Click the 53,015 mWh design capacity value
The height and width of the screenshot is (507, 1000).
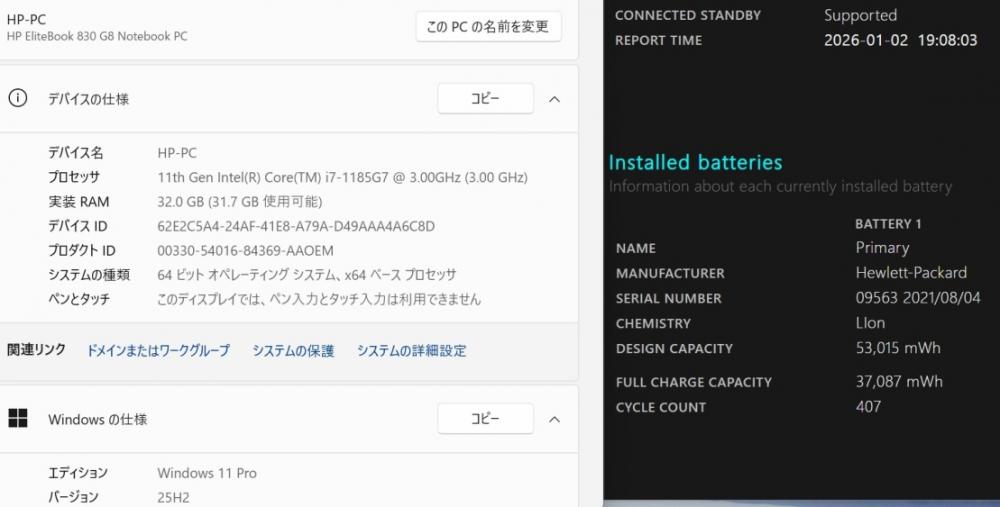(897, 348)
